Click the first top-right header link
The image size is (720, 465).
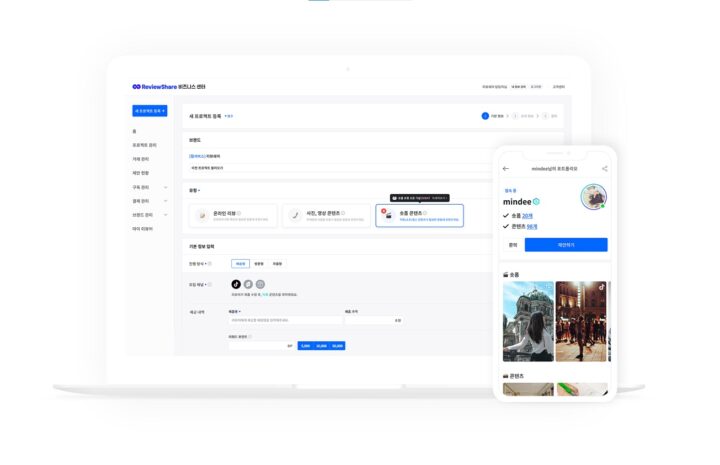click(495, 87)
